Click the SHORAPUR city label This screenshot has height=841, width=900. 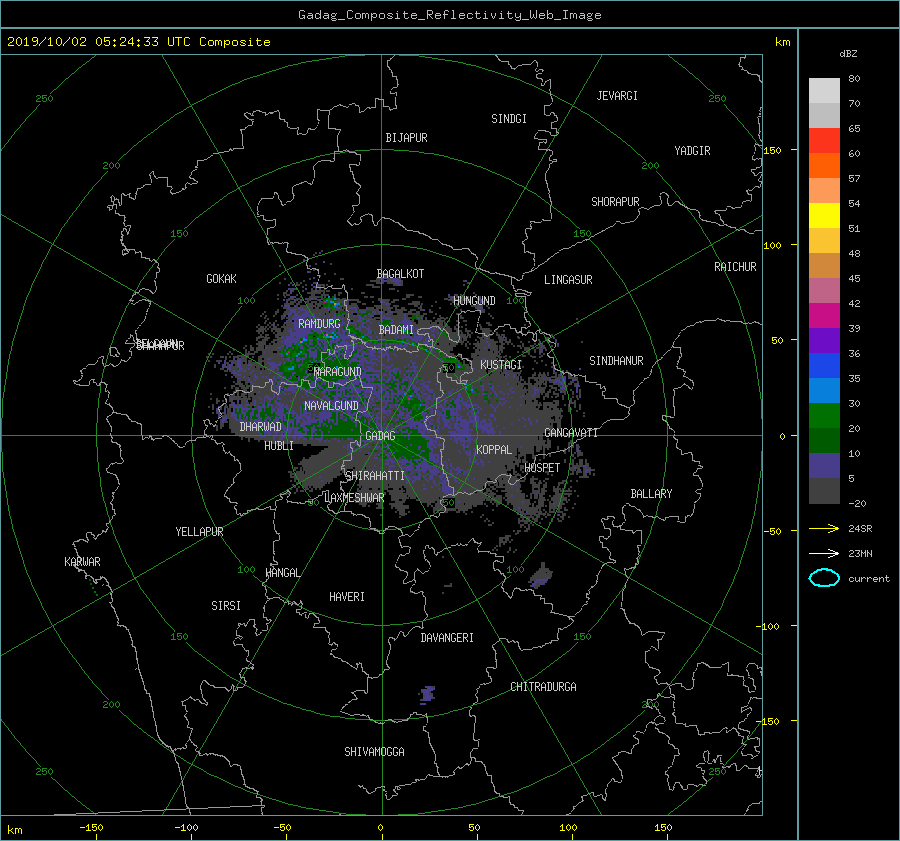[x=615, y=202]
